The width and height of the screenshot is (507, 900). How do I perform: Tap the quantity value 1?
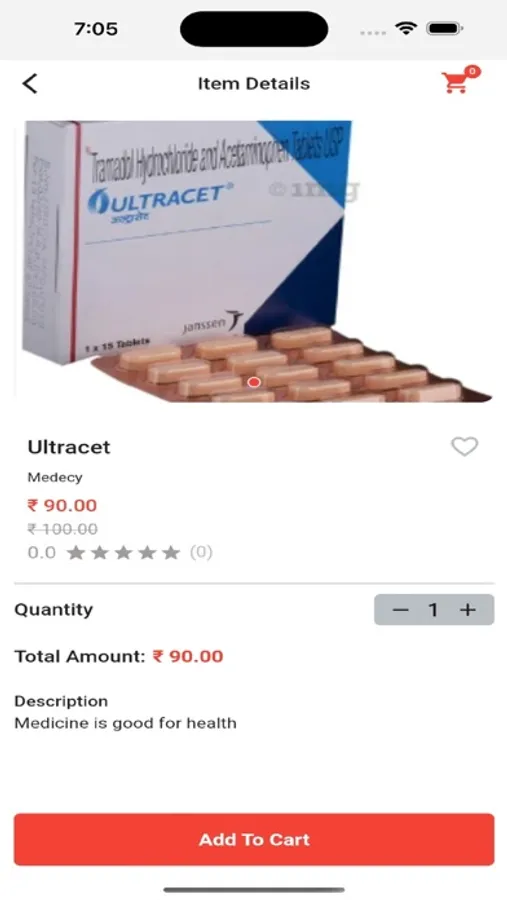tap(434, 610)
